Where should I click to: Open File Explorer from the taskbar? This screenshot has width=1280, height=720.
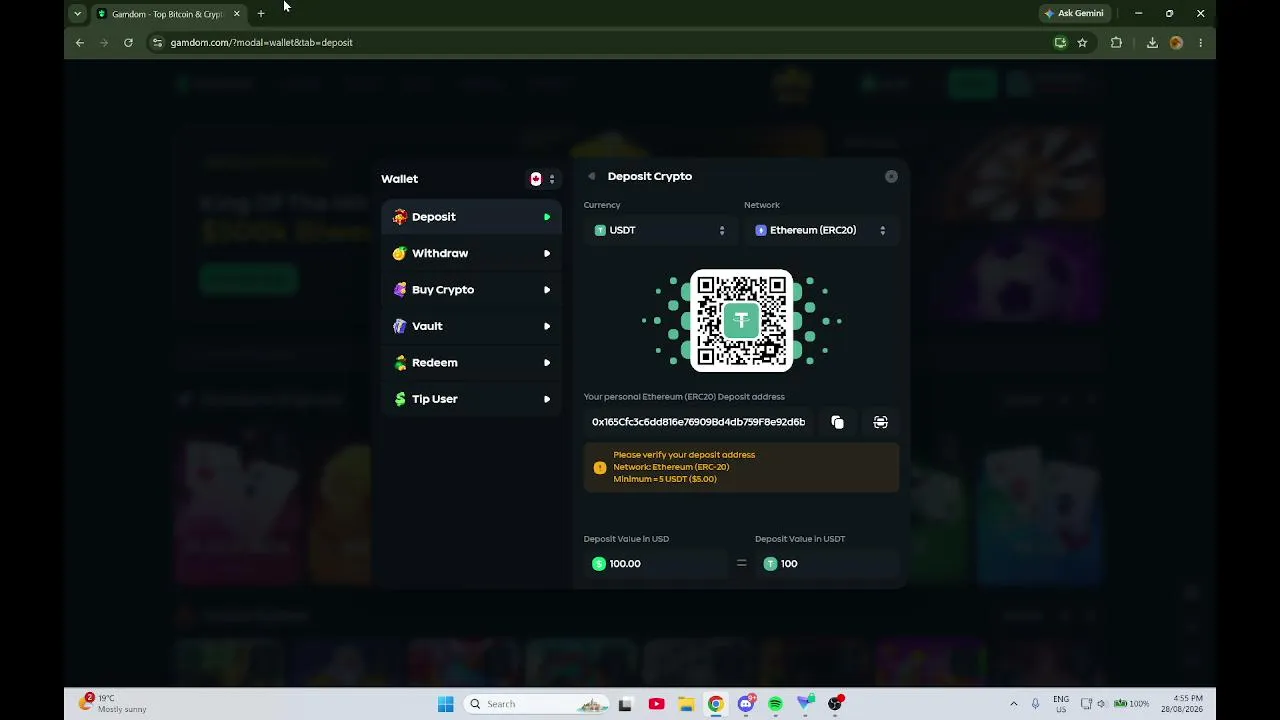pos(686,704)
